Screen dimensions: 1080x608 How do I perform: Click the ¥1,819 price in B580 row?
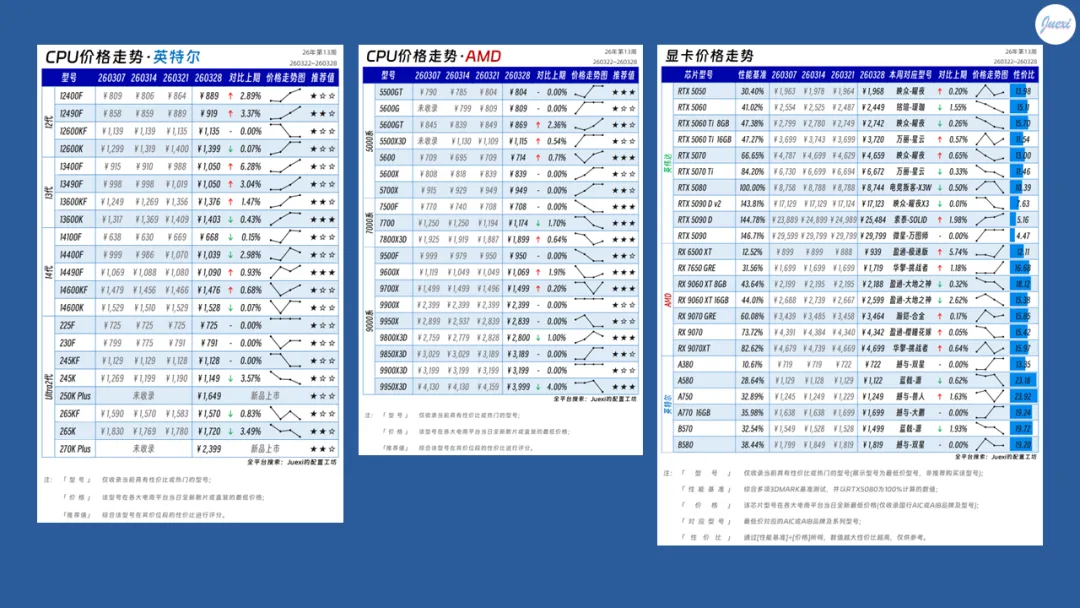[872, 445]
